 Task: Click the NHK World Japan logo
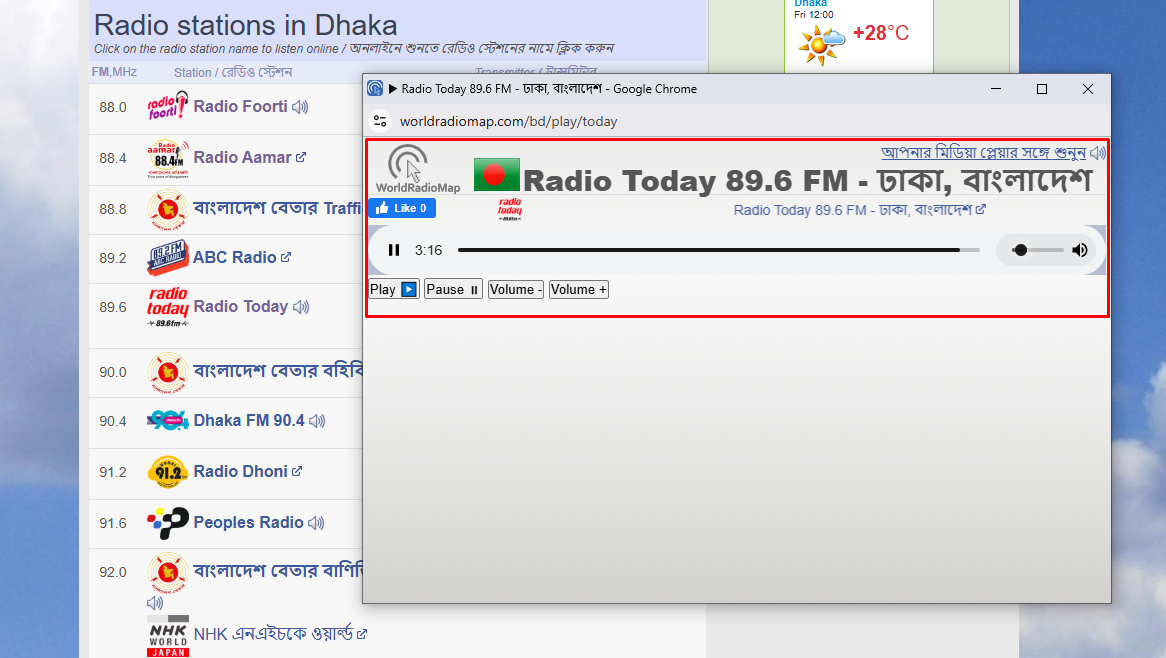(168, 636)
